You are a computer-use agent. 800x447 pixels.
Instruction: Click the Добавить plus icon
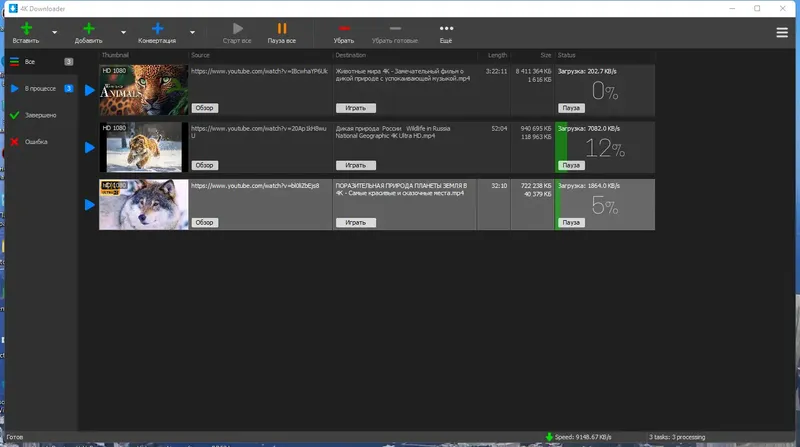pos(89,29)
